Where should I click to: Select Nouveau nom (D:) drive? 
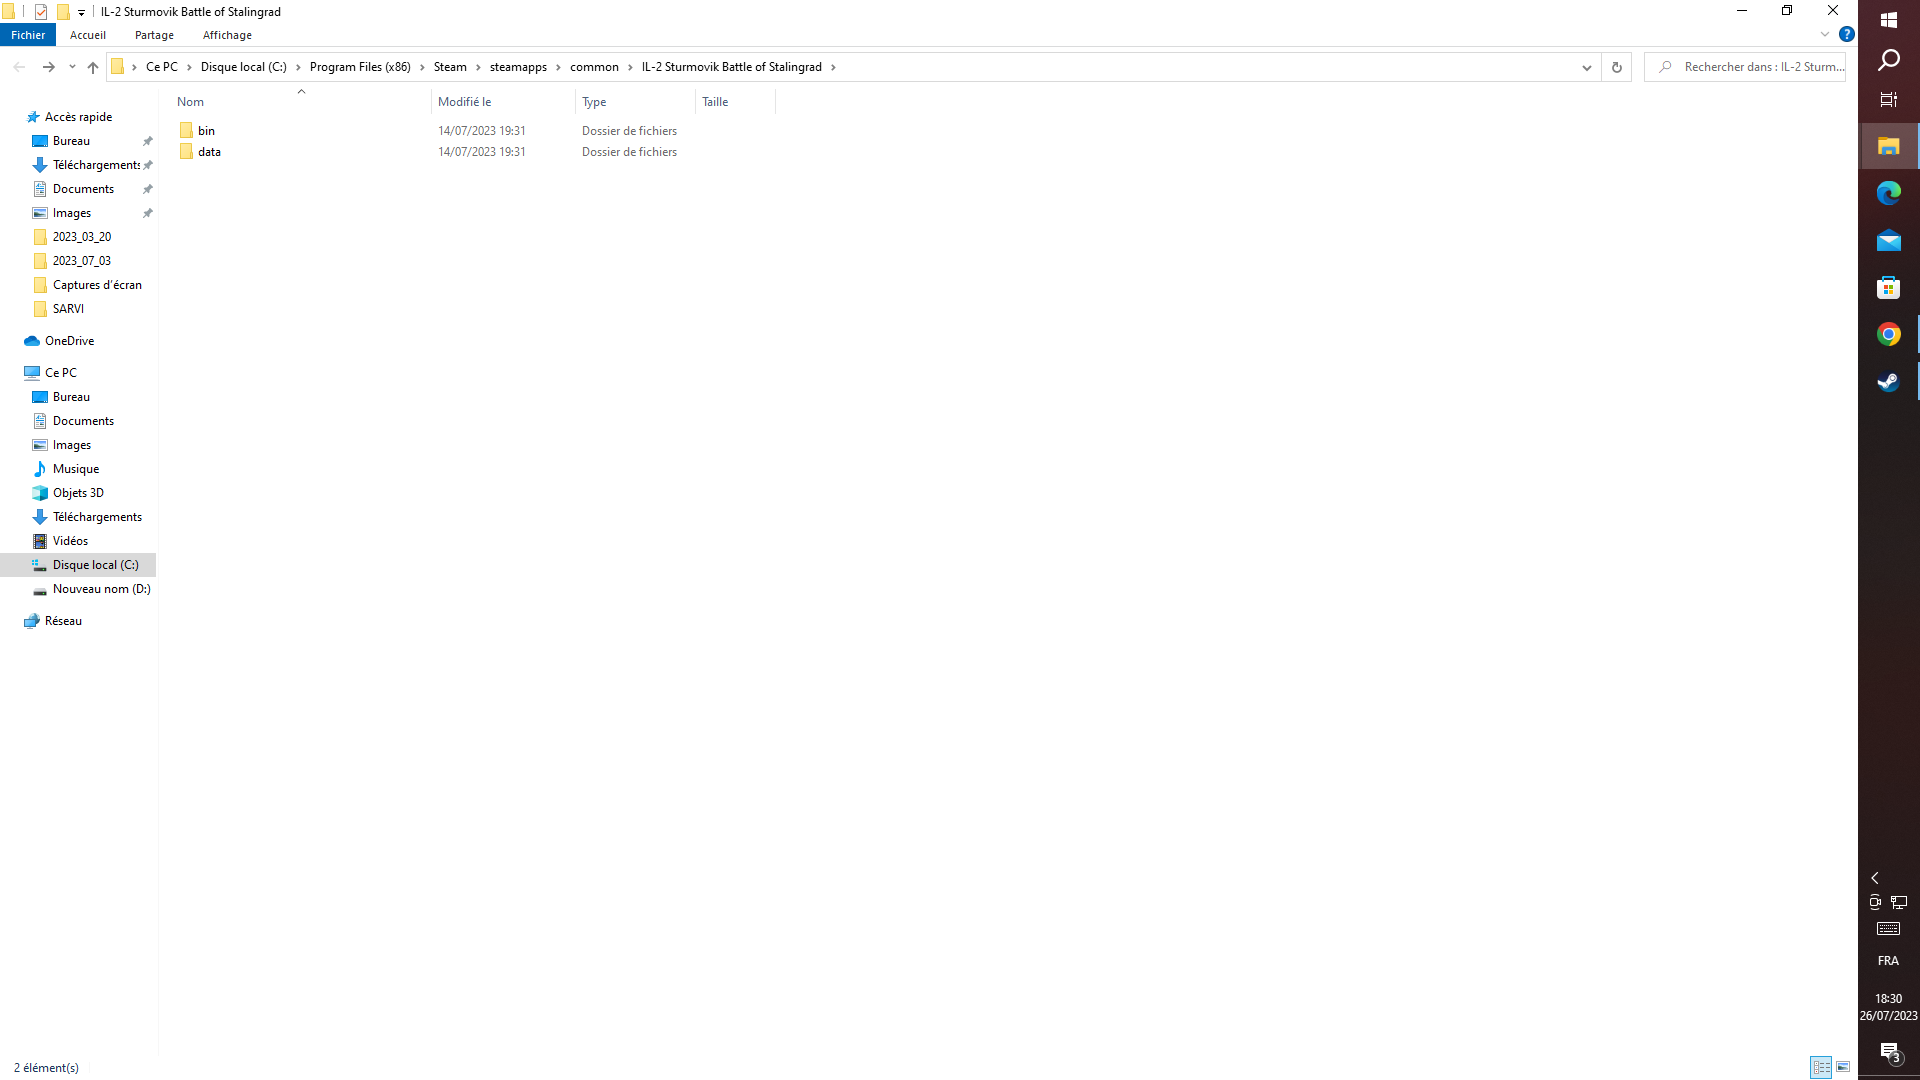pos(101,589)
